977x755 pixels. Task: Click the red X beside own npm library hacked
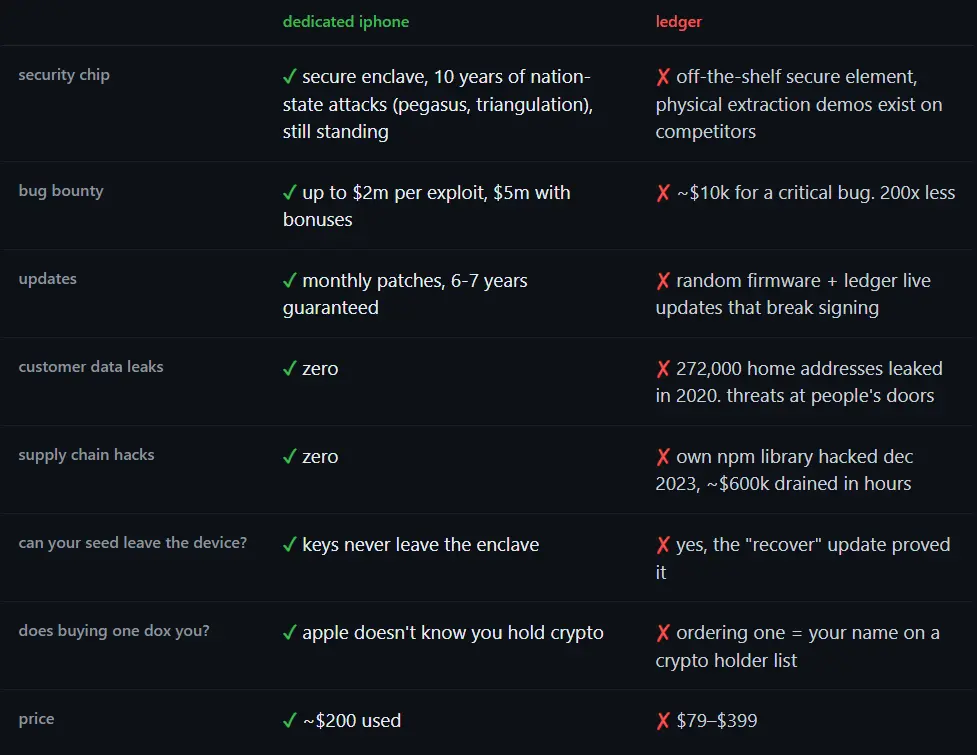(x=663, y=457)
